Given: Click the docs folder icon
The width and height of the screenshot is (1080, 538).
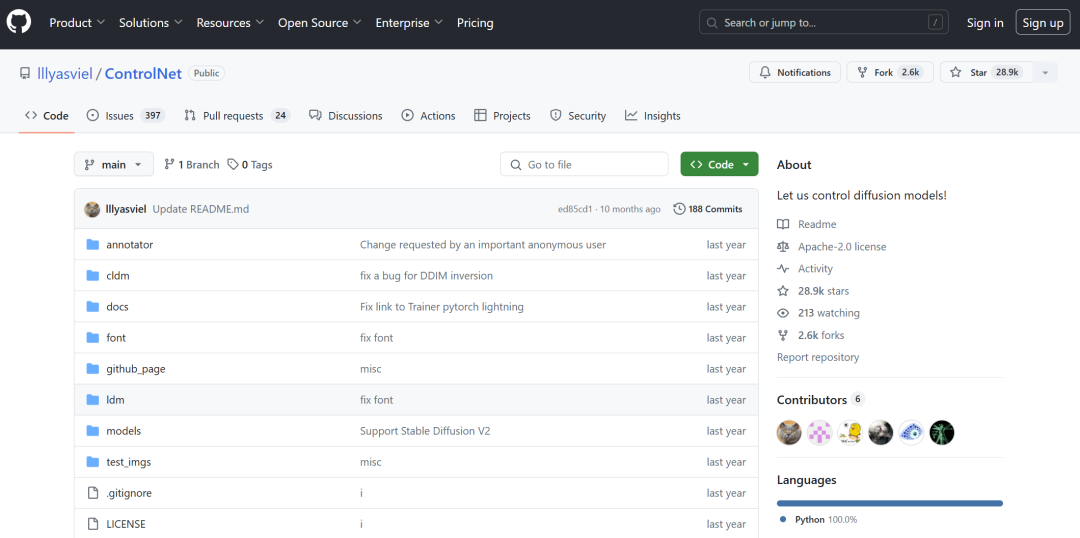Looking at the screenshot, I should (93, 307).
